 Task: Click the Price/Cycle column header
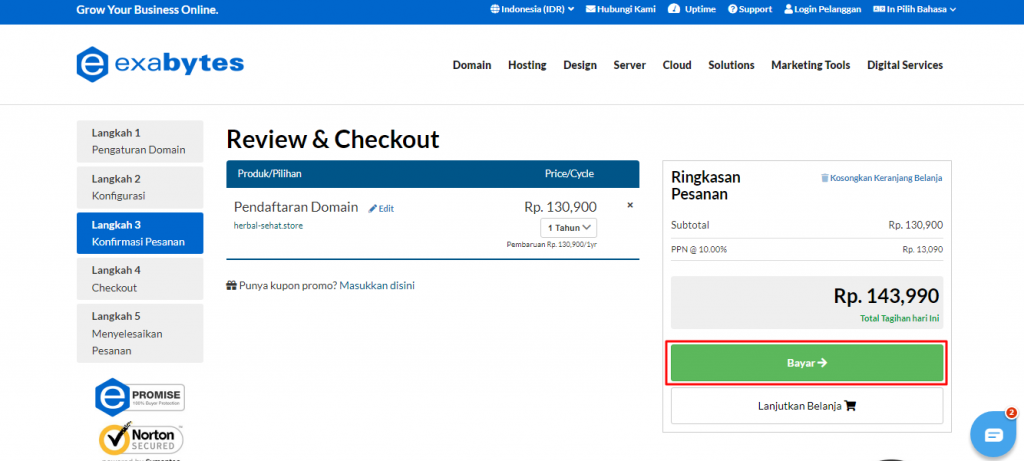[x=569, y=174]
